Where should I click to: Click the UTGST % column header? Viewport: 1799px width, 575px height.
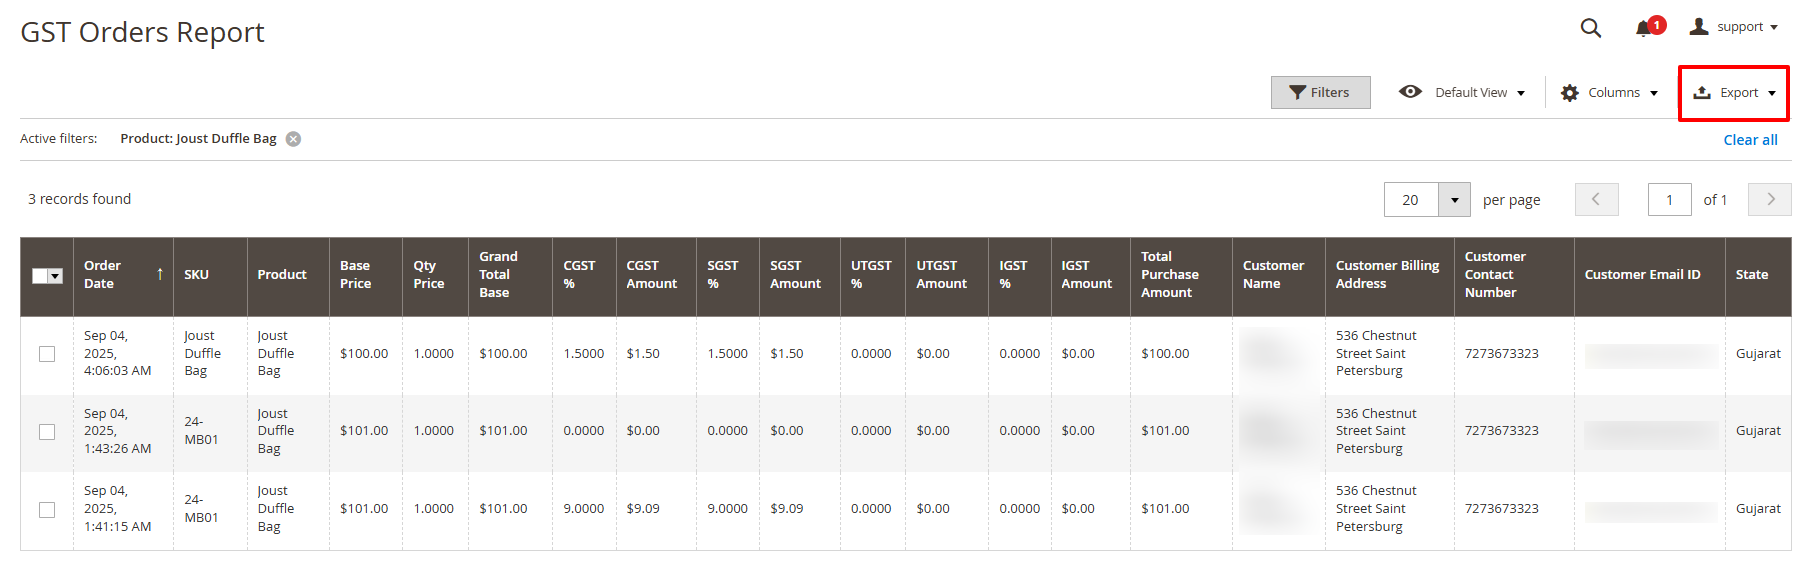(873, 275)
